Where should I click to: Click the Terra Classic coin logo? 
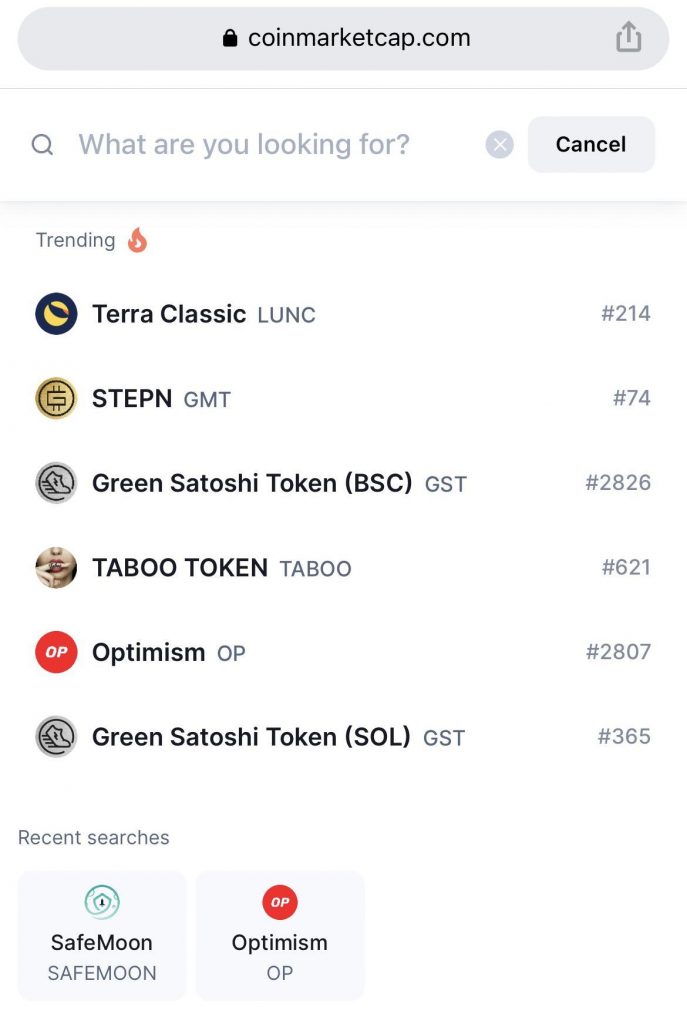pos(55,313)
